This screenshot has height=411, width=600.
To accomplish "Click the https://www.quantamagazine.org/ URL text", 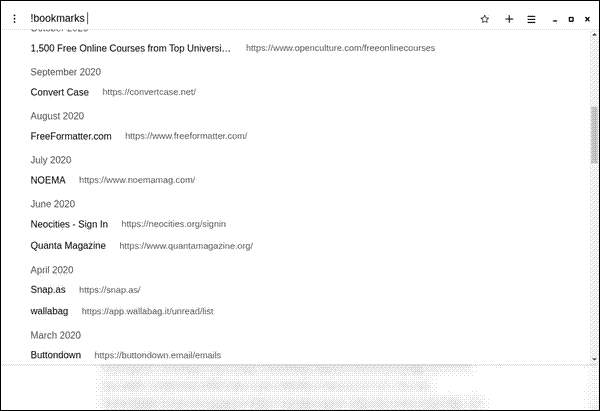I will click(x=186, y=246).
